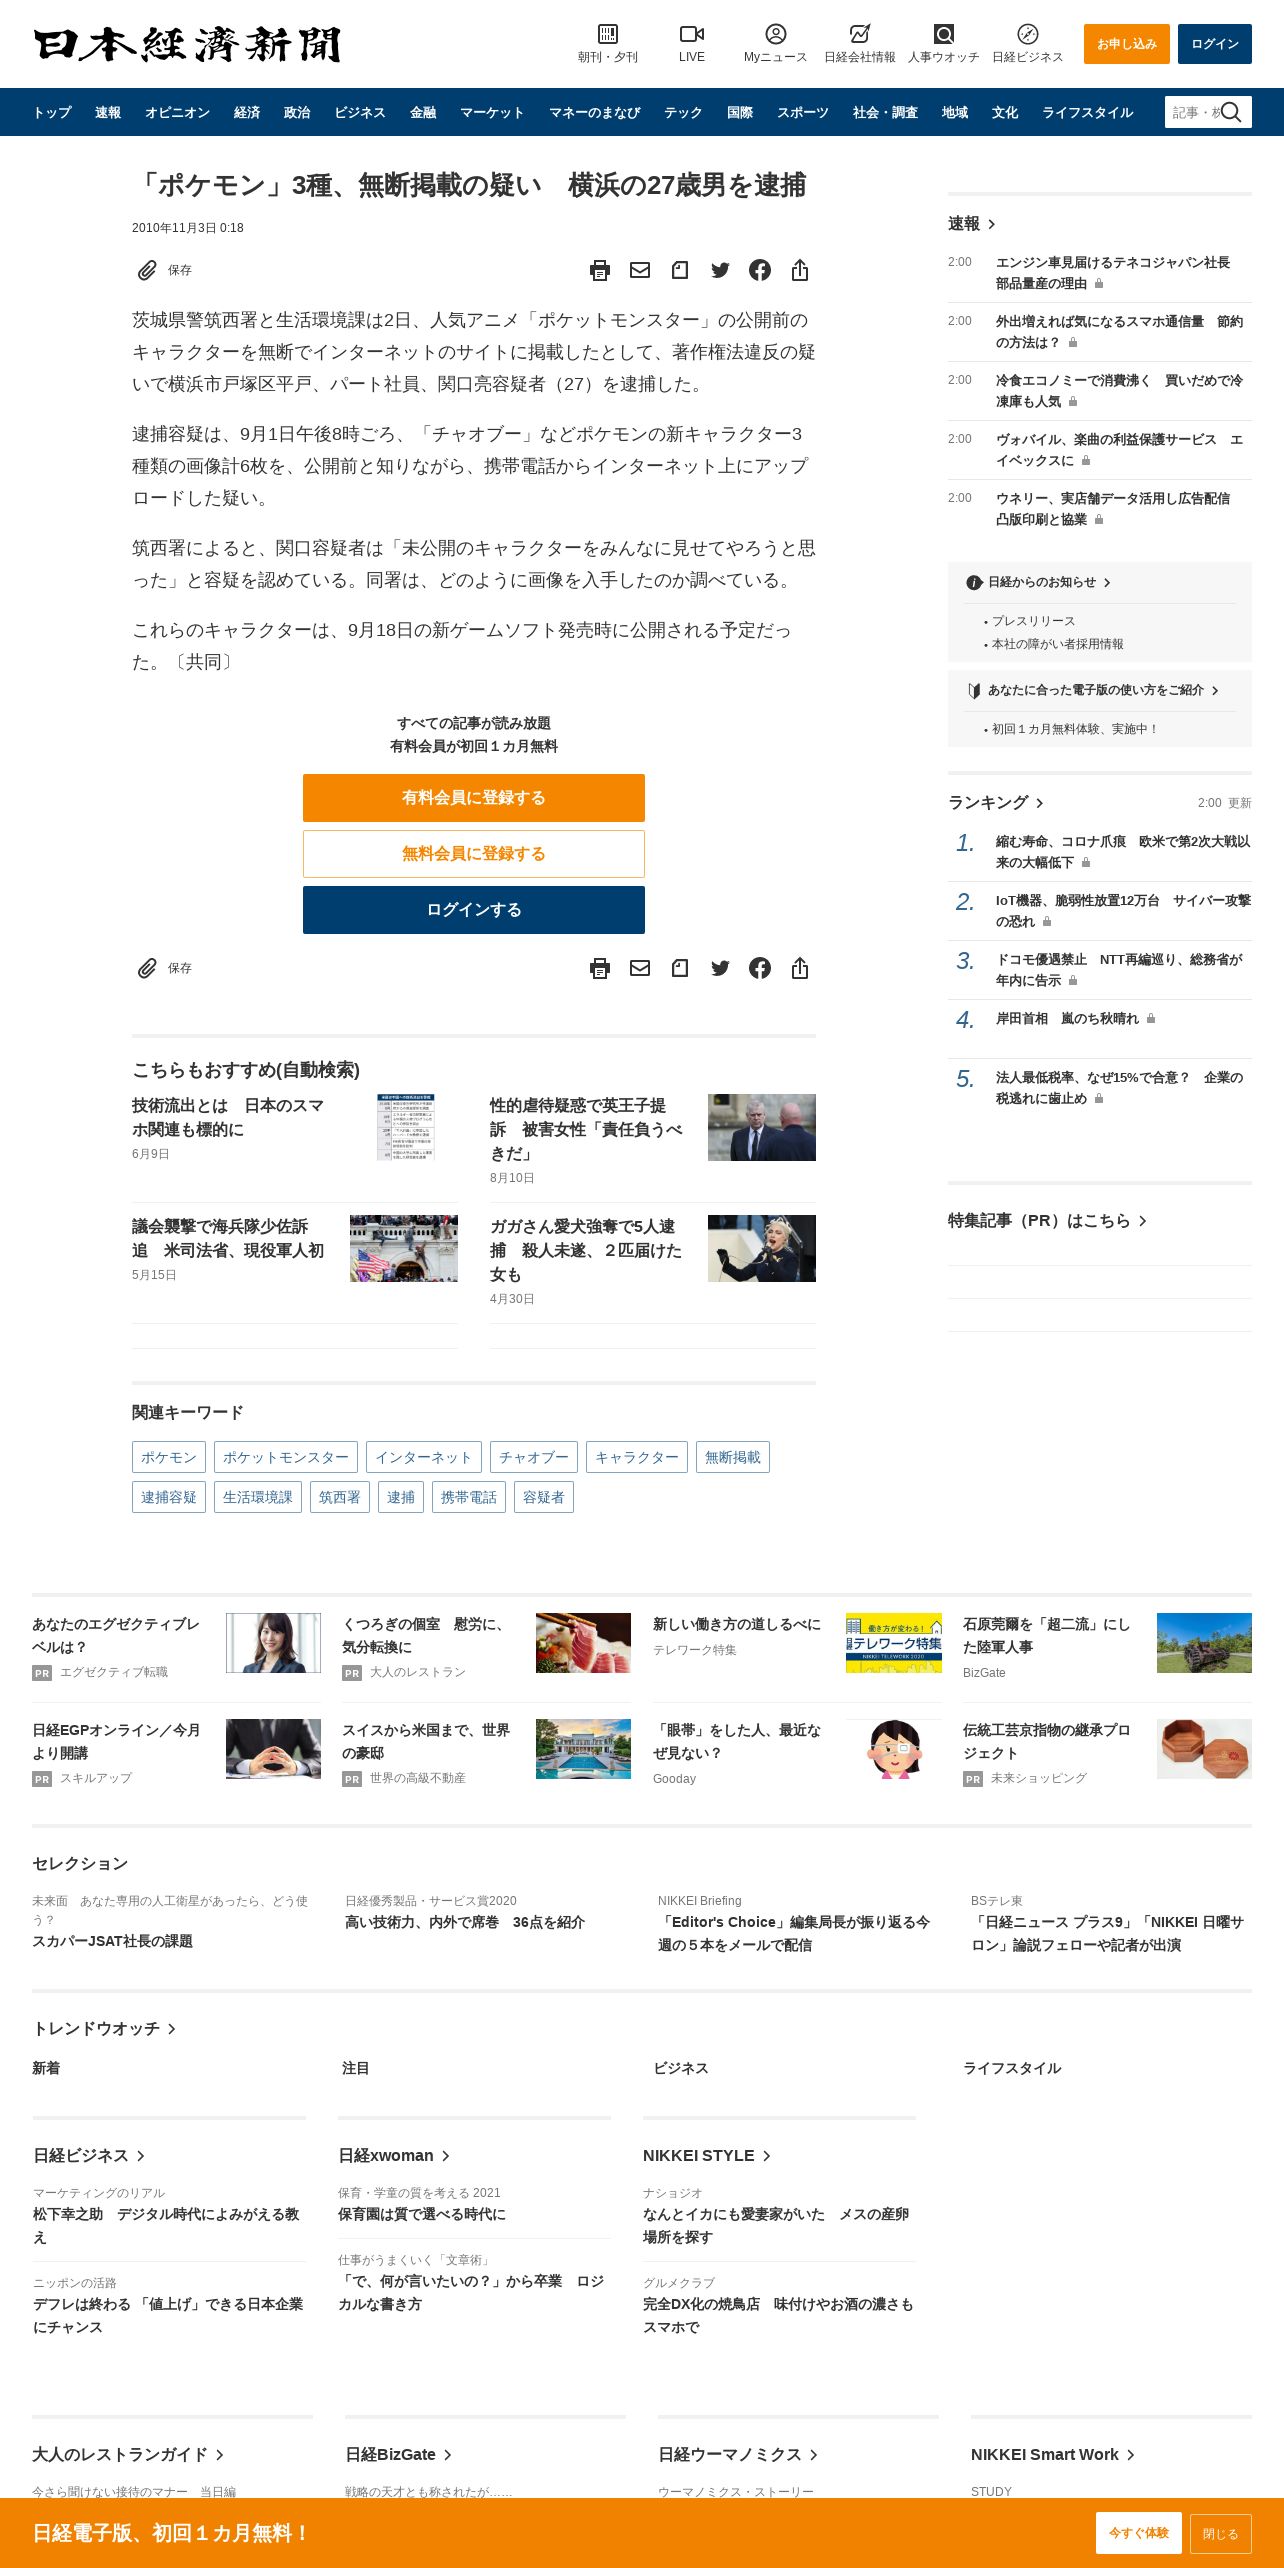Screen dimensions: 1284x2568
Task: Click 無料会員に登録する button
Action: (x=474, y=854)
